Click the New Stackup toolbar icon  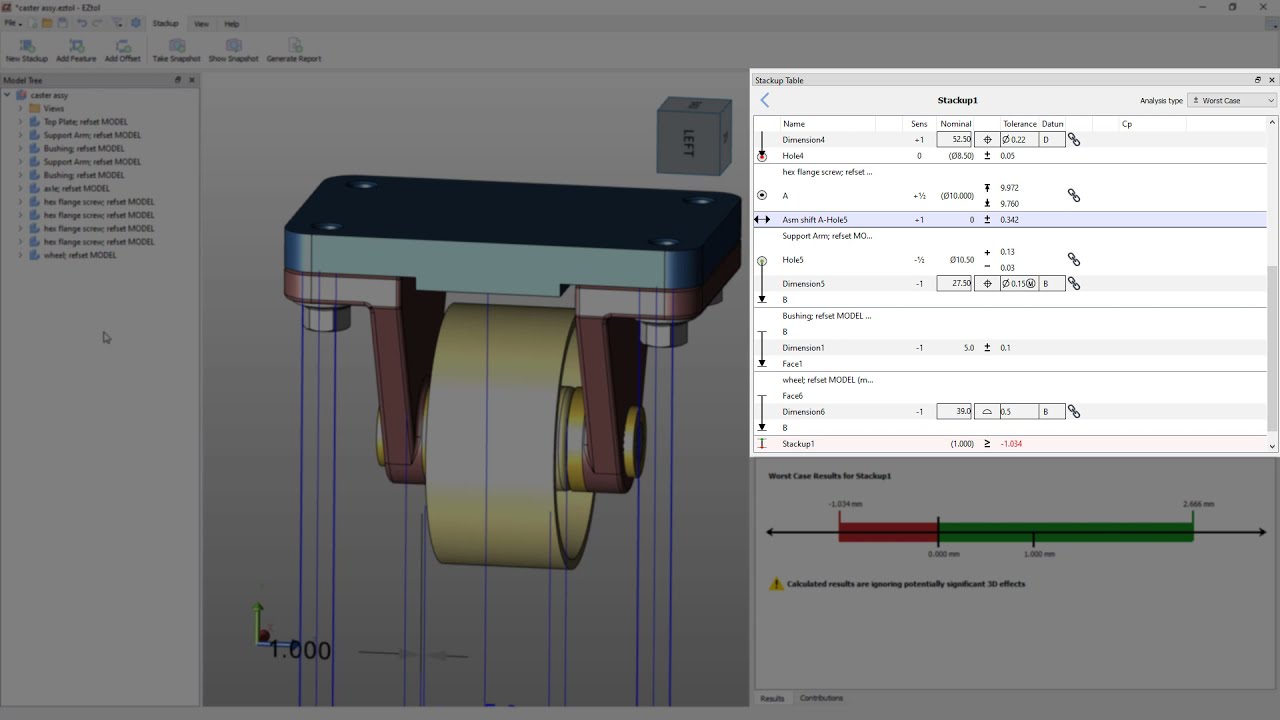pyautogui.click(x=26, y=47)
